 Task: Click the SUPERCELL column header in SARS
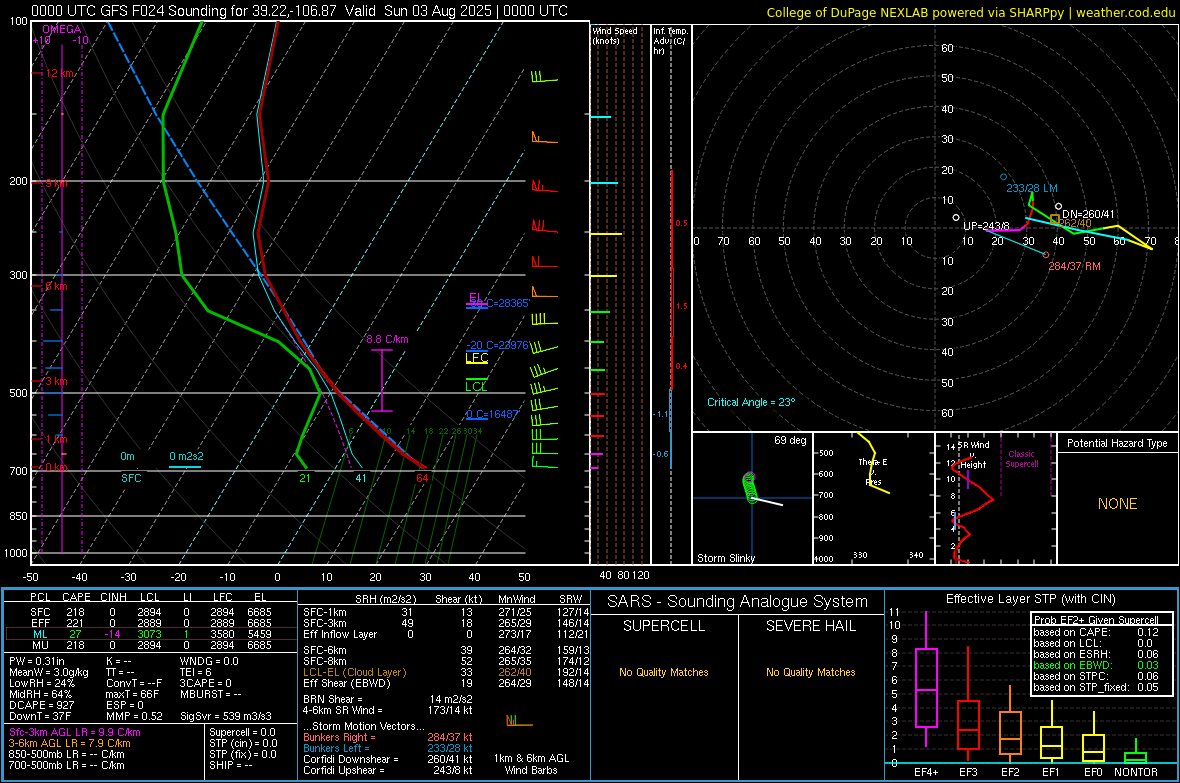(664, 626)
